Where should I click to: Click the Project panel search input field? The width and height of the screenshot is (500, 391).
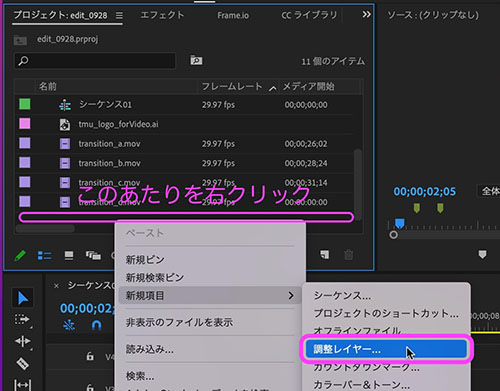(95, 61)
